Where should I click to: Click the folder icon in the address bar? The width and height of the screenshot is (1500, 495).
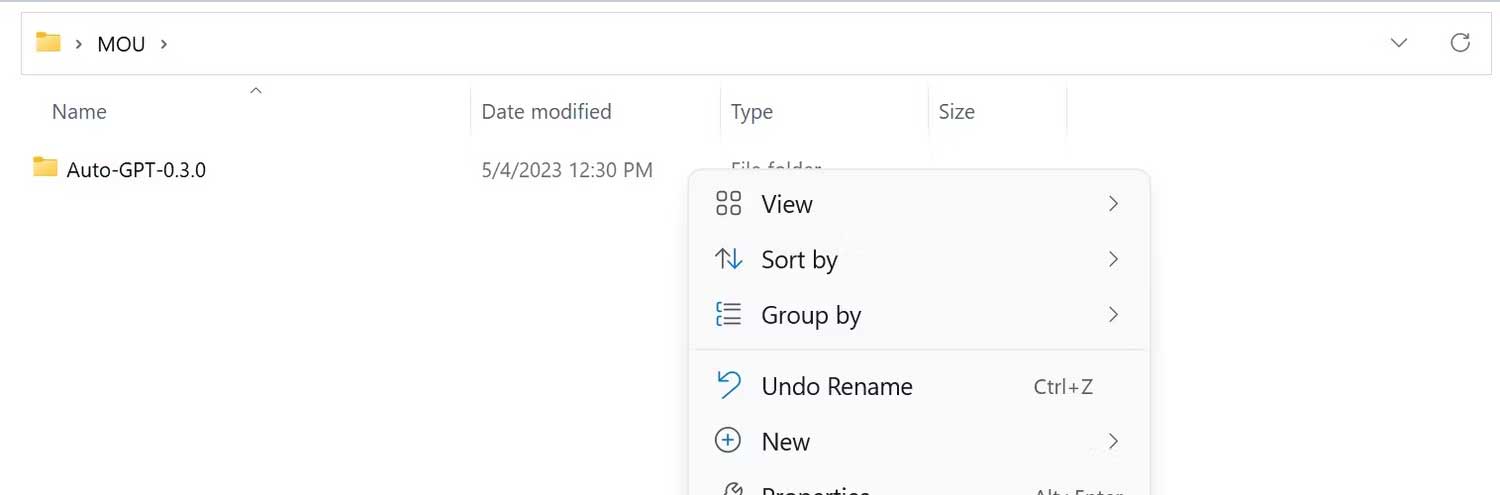(48, 43)
